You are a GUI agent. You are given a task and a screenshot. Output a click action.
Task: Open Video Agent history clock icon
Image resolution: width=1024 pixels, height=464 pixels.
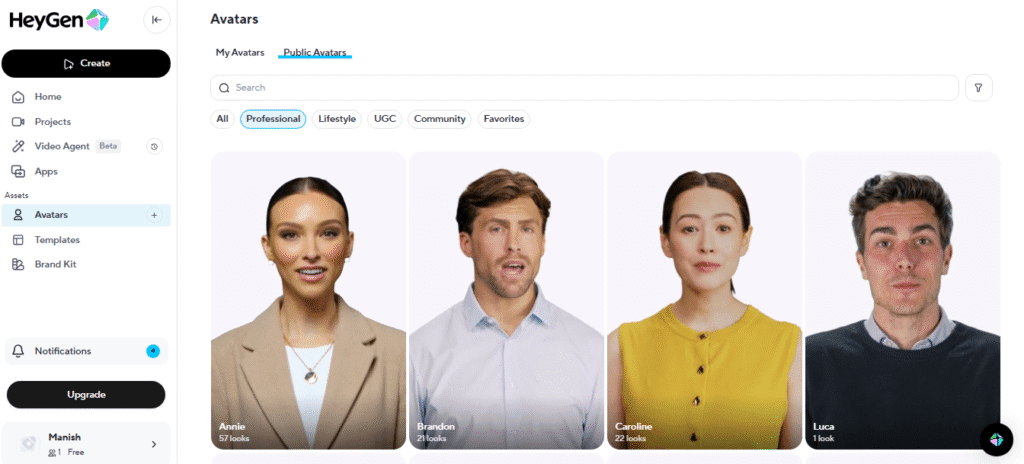(155, 146)
